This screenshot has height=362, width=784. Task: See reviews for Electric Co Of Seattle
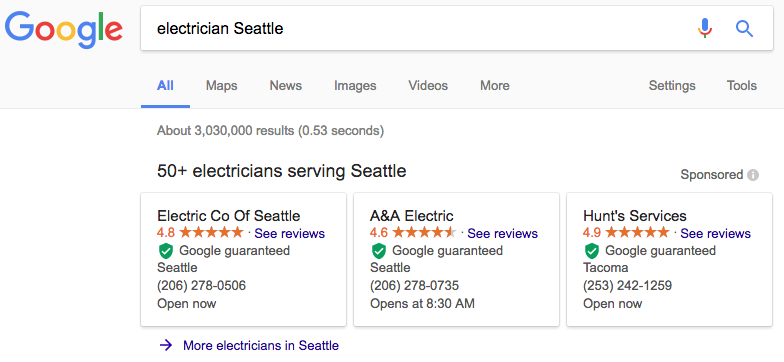(x=290, y=234)
